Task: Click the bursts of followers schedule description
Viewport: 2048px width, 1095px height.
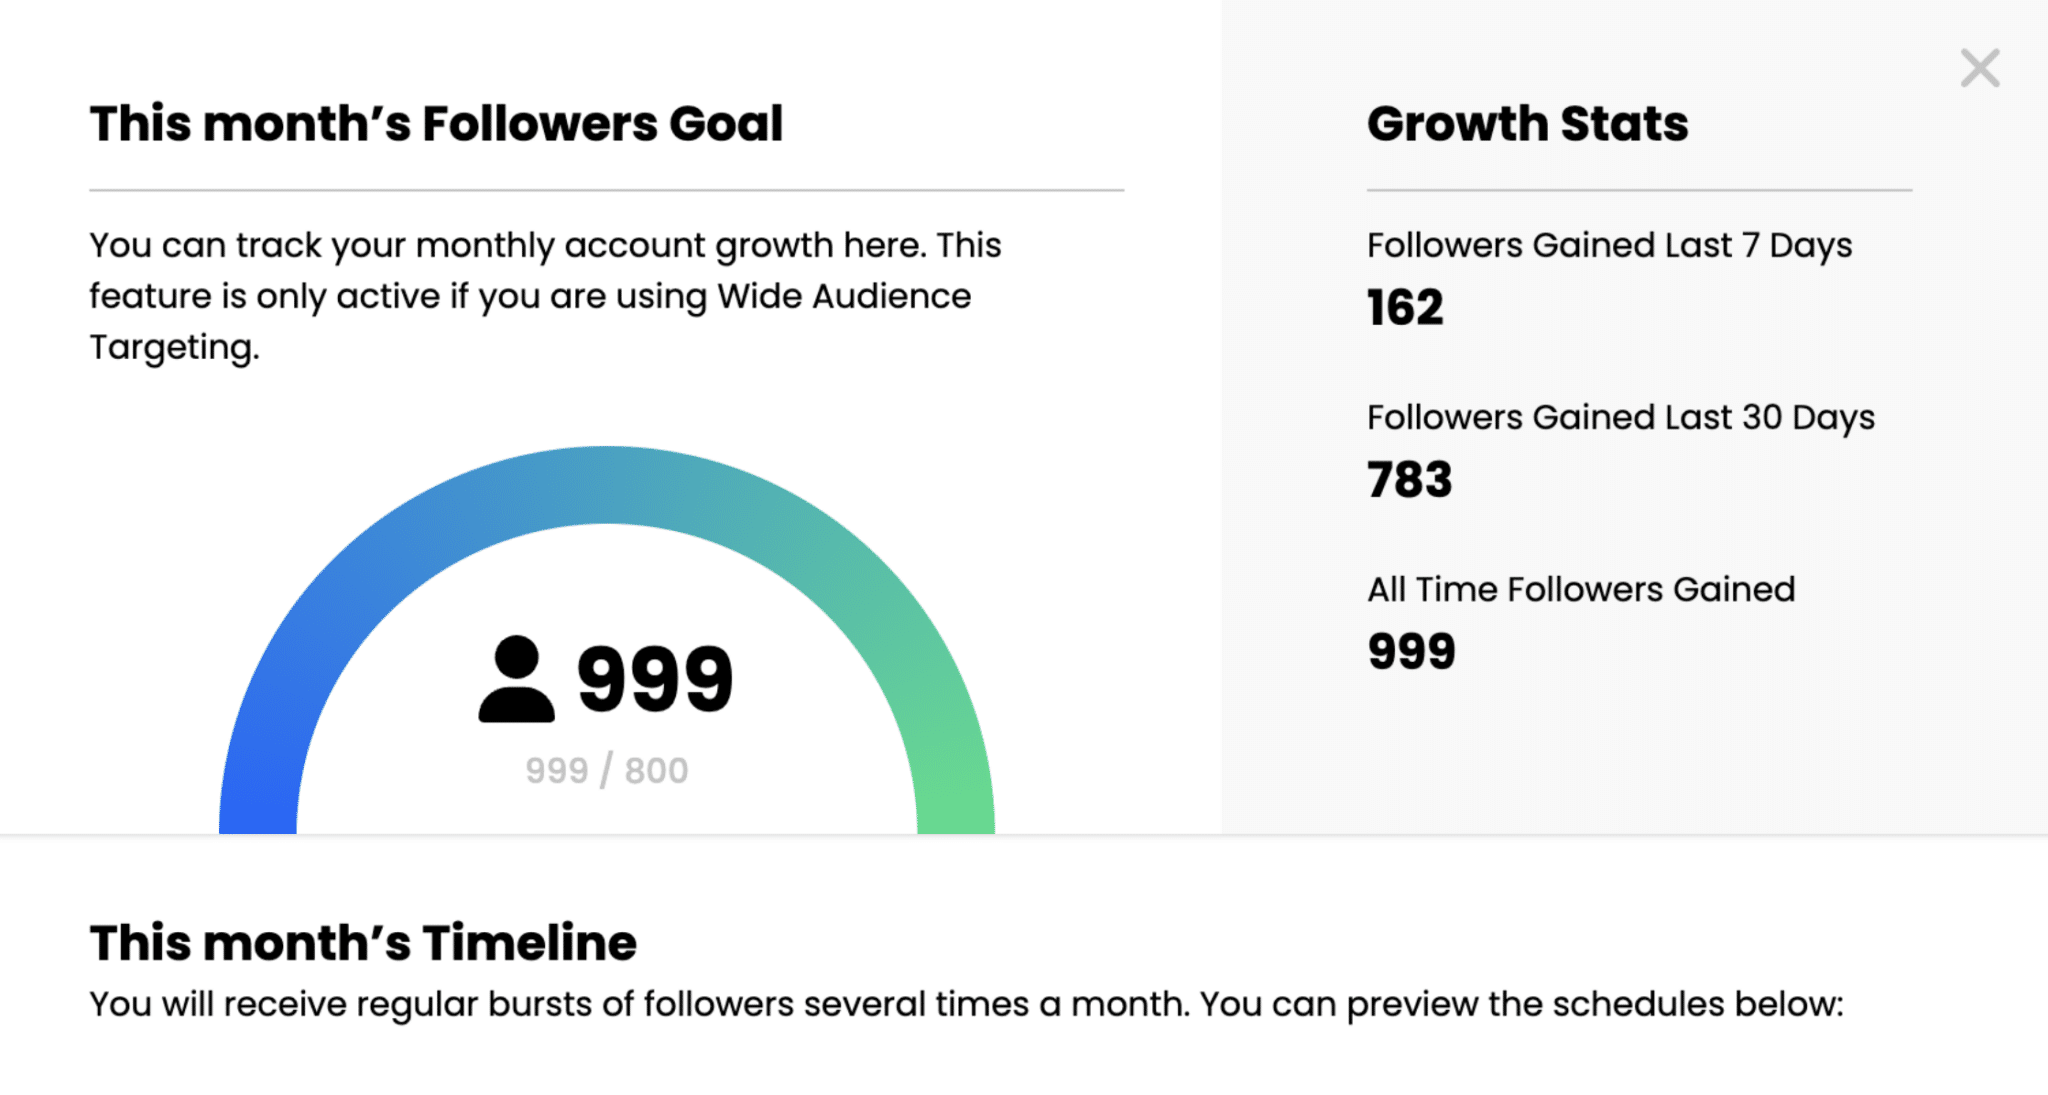Action: [966, 1004]
